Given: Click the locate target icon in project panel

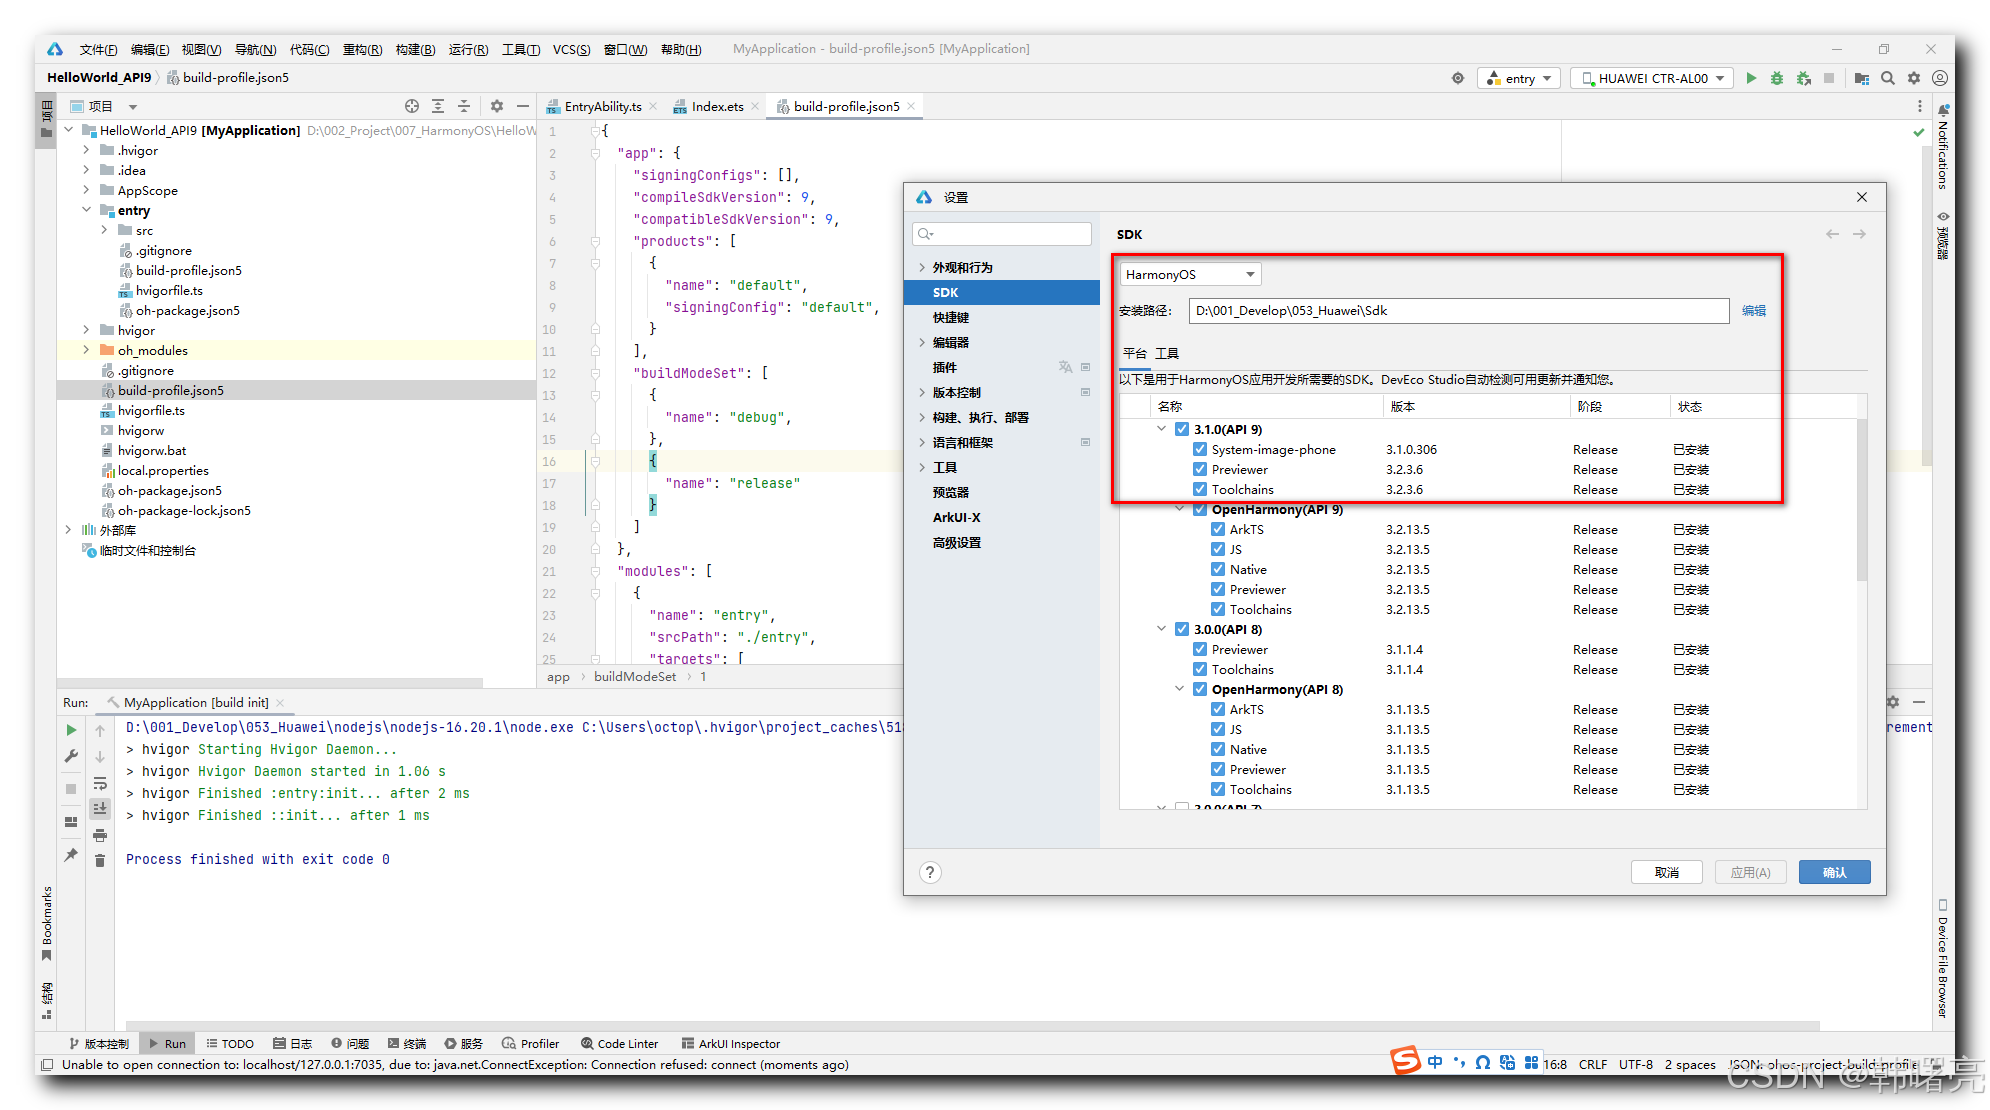Looking at the screenshot, I should [x=412, y=106].
